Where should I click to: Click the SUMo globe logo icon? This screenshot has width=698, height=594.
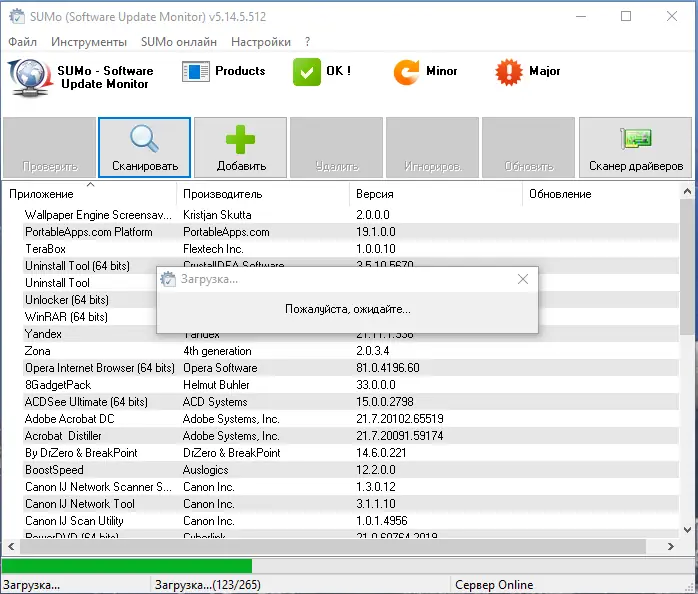tap(30, 78)
